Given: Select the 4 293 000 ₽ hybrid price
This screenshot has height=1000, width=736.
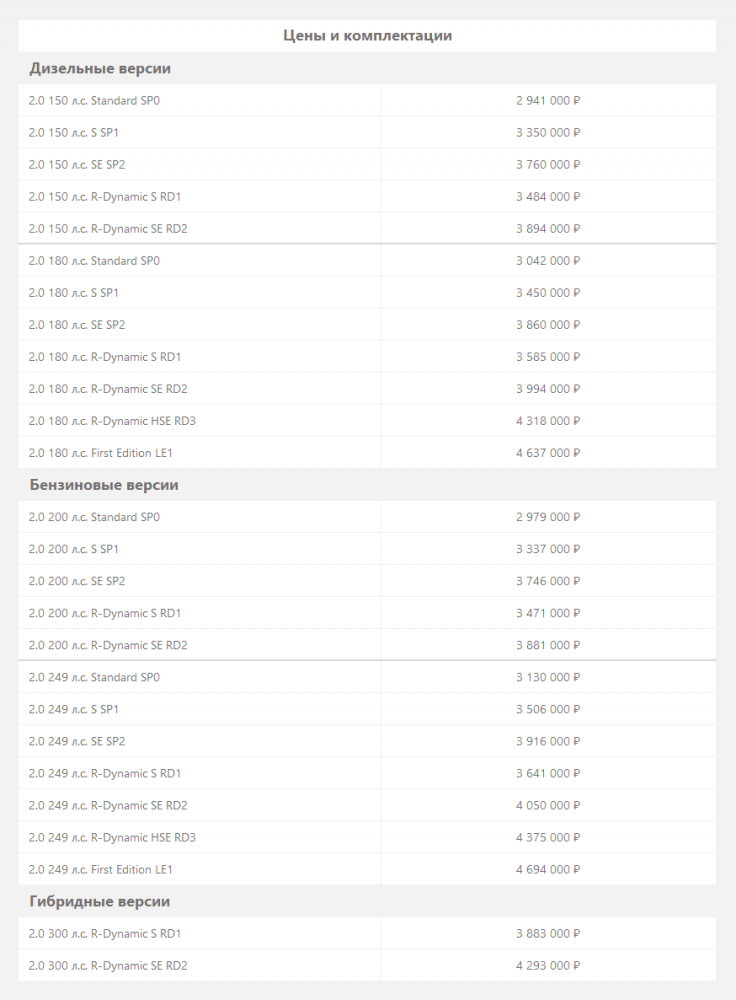Looking at the screenshot, I should pyautogui.click(x=548, y=965).
